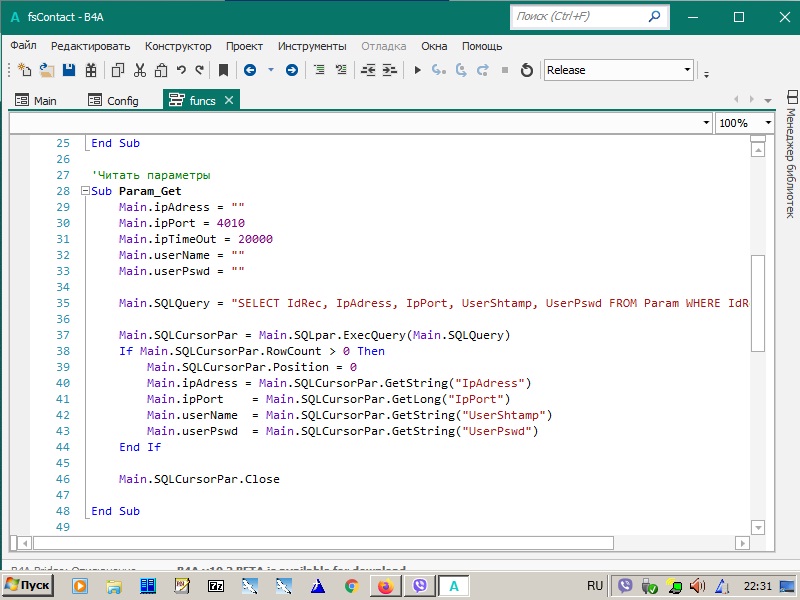The image size is (800, 600).
Task: Click the horizontal scrollbar left arrow
Action: coord(24,543)
